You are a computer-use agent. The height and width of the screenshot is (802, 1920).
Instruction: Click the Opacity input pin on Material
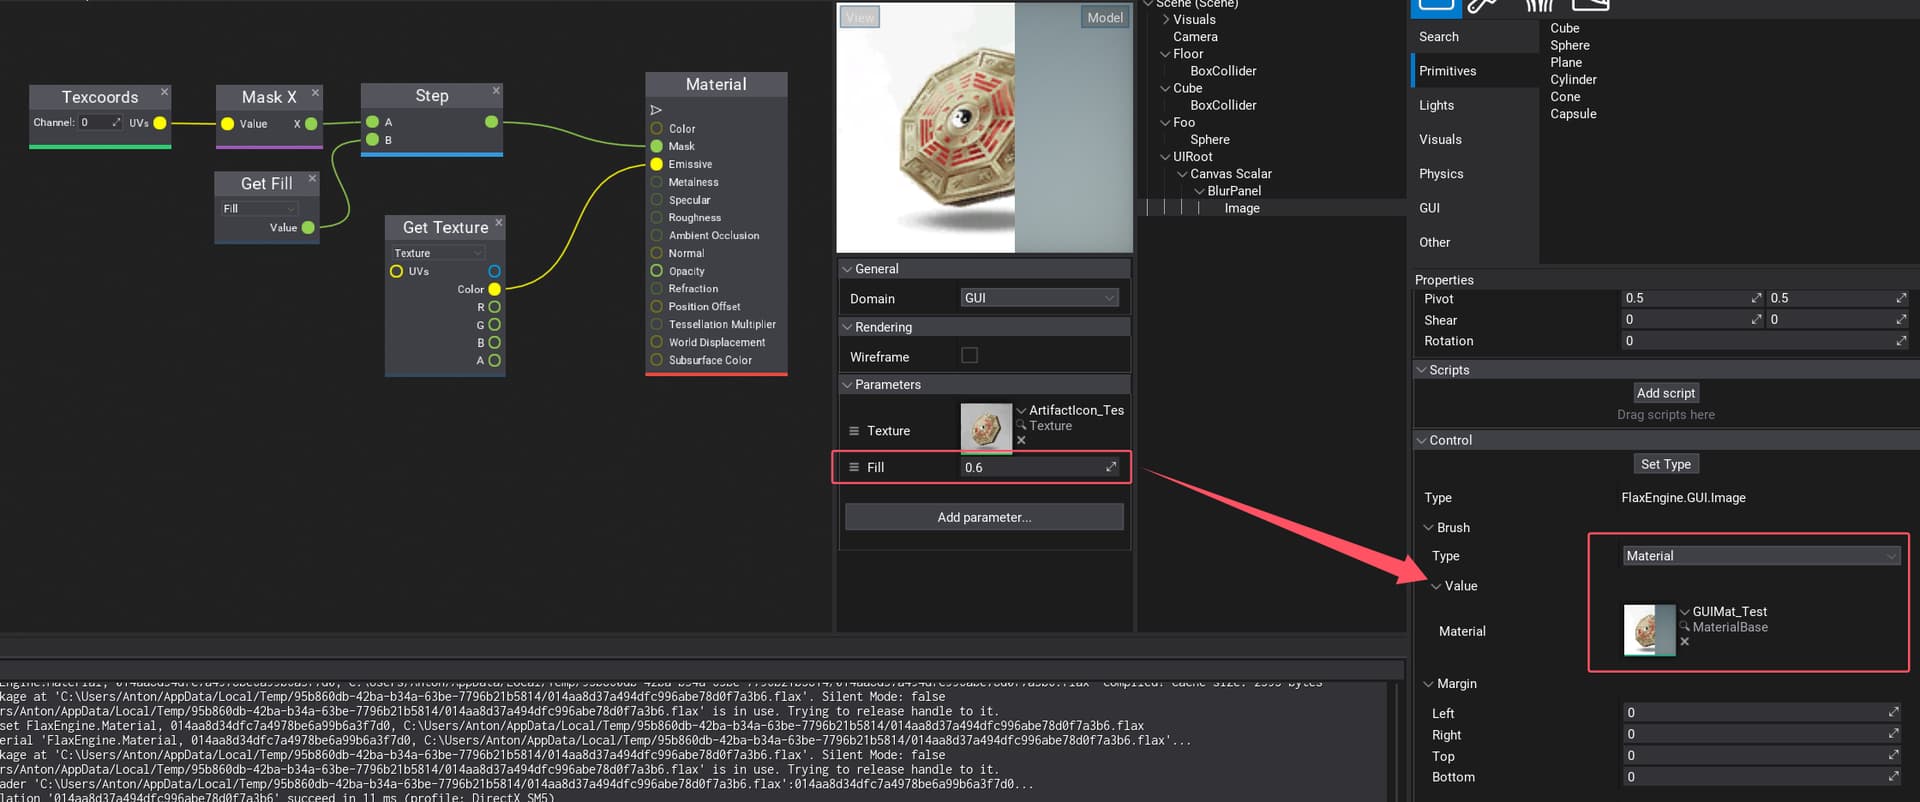[x=656, y=271]
